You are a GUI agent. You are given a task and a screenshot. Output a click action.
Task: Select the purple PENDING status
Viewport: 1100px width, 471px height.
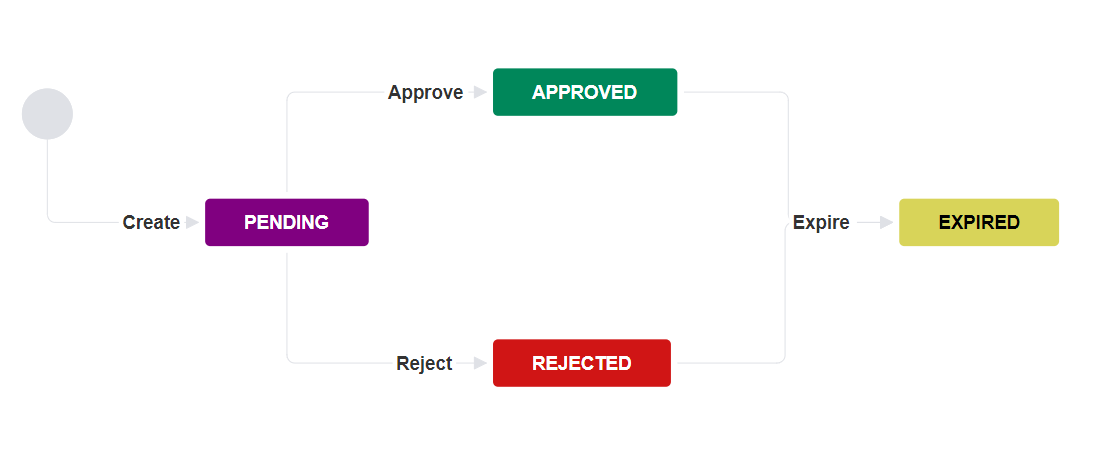point(286,222)
